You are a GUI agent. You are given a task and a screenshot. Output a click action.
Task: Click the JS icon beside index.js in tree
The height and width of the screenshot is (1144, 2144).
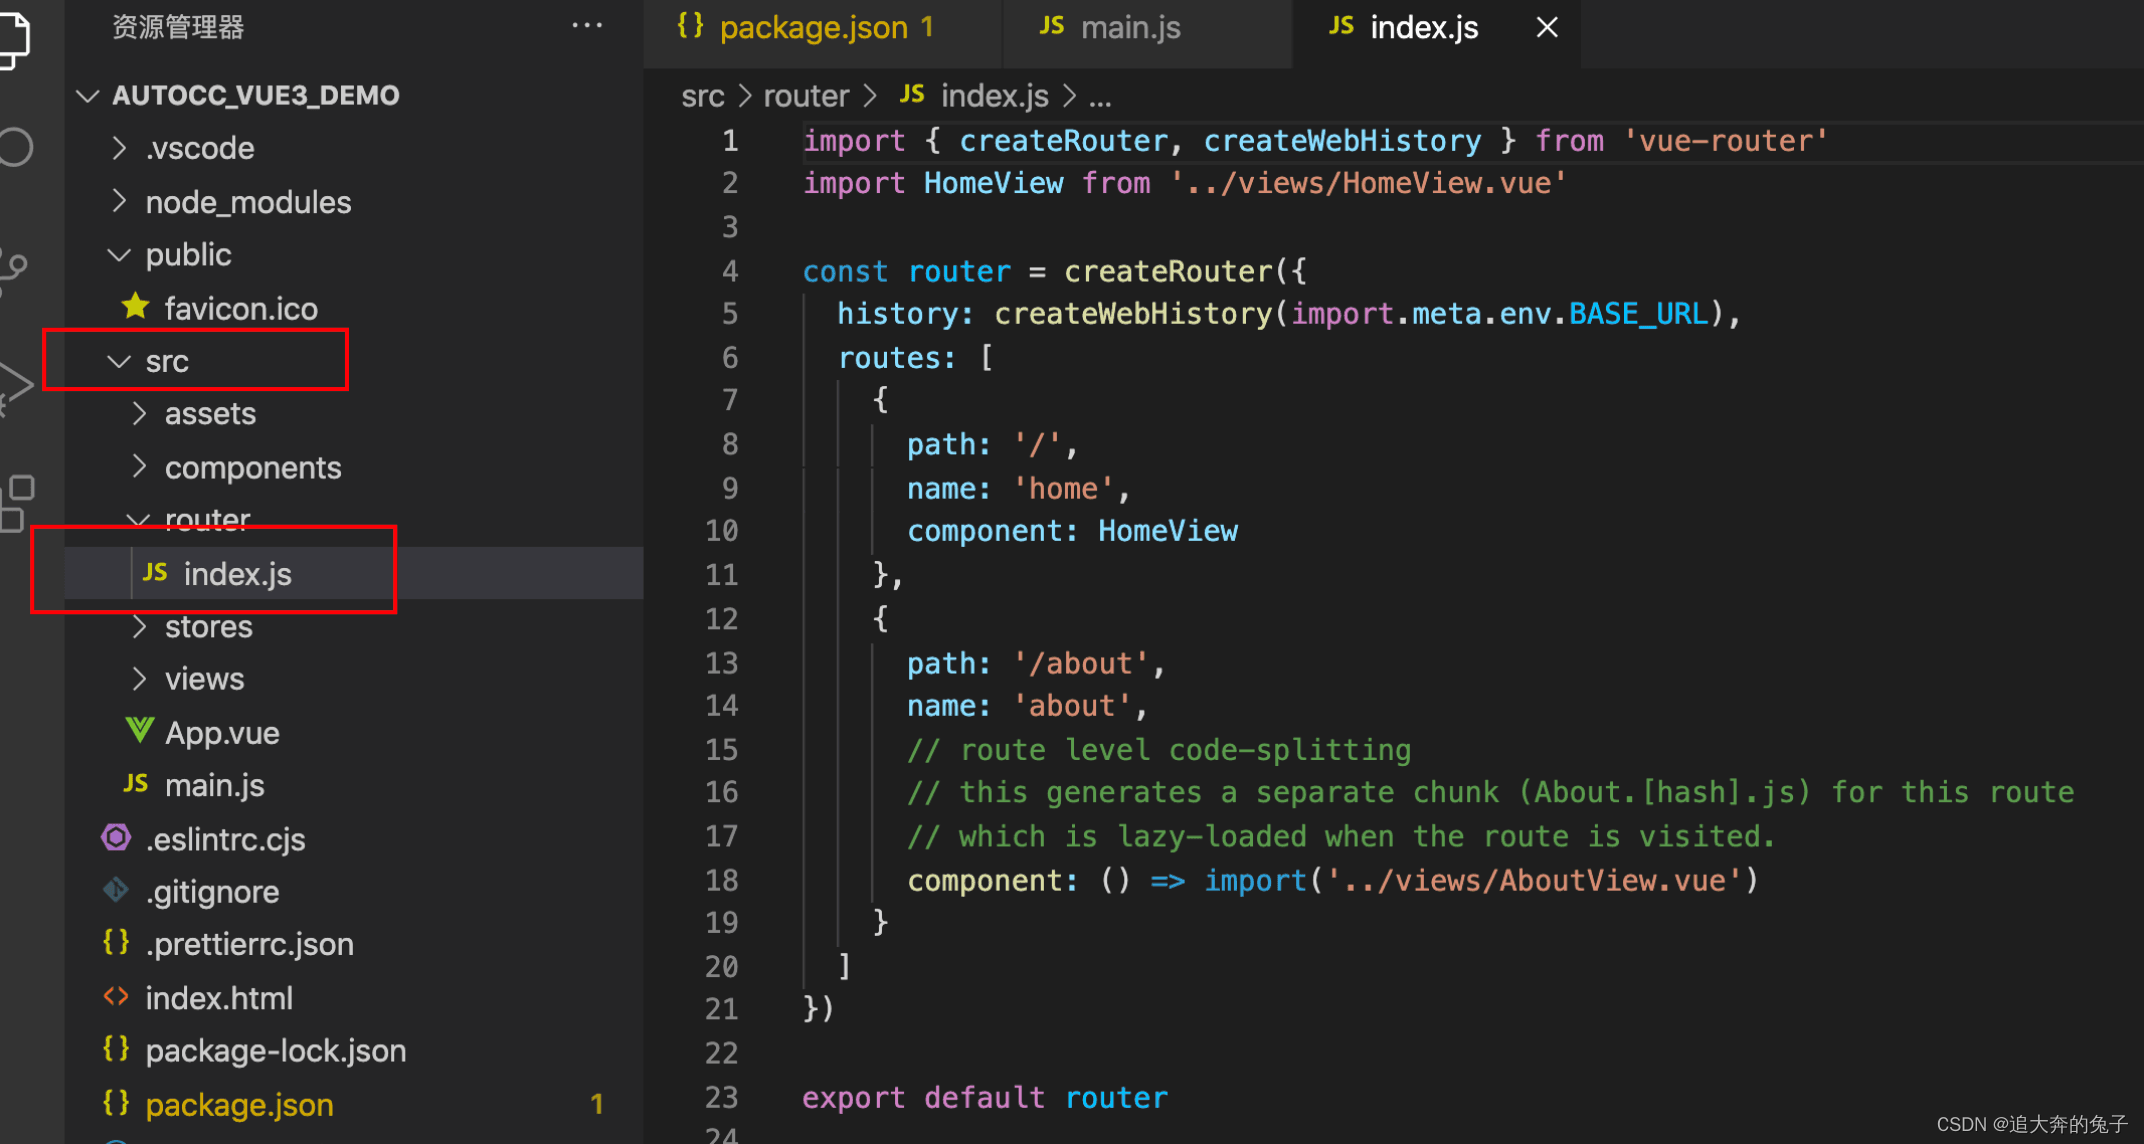tap(155, 572)
